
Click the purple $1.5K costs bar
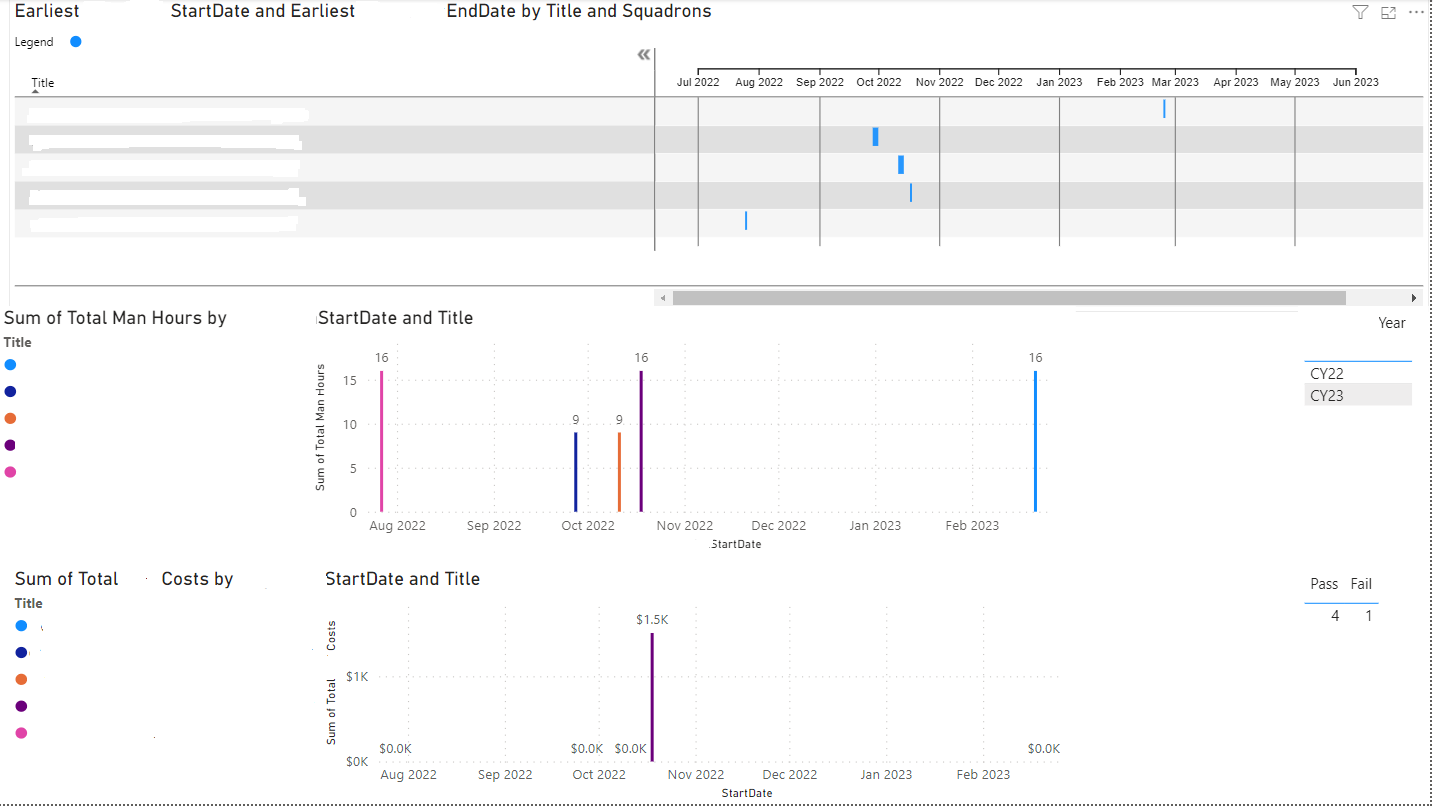[x=652, y=697]
